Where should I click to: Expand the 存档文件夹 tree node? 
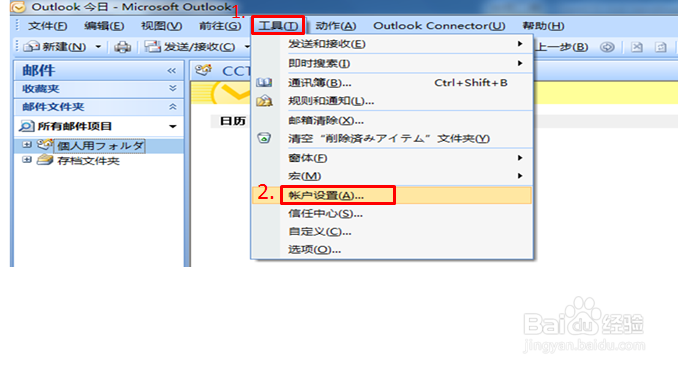(27, 160)
